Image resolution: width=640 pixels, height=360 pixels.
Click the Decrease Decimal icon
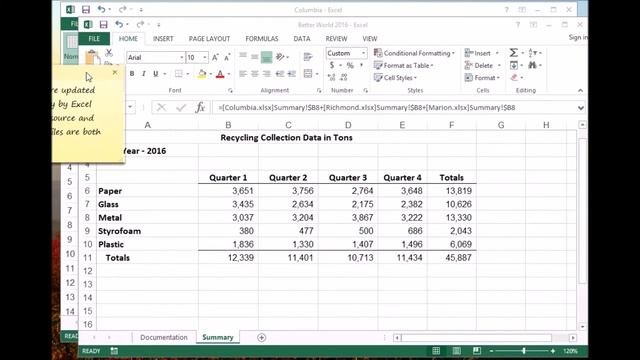(x=344, y=77)
